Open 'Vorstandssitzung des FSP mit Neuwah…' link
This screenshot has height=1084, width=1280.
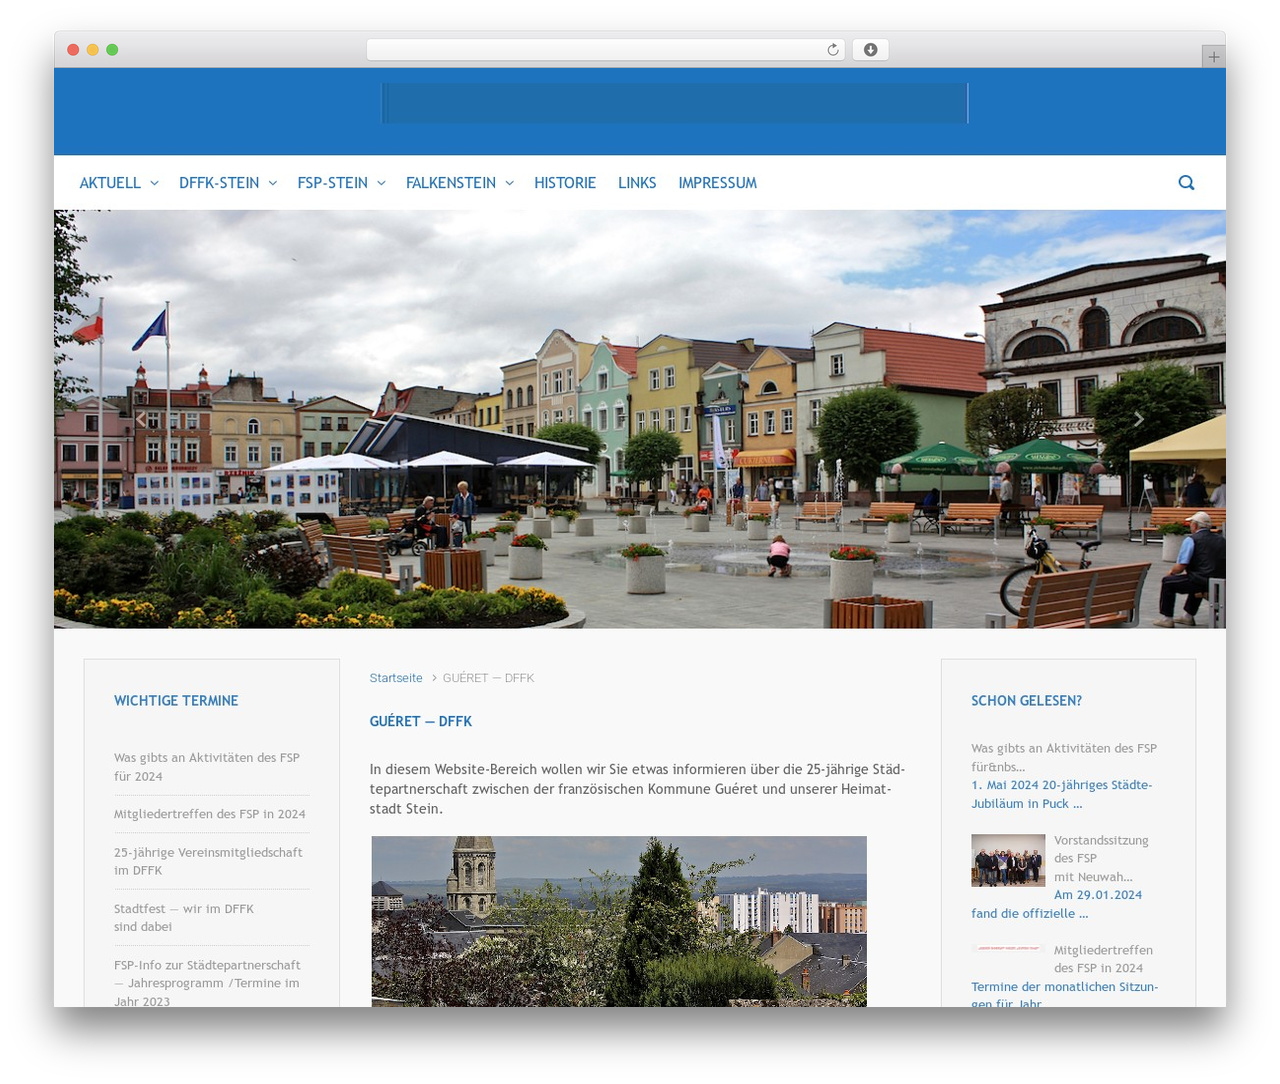click(1101, 858)
